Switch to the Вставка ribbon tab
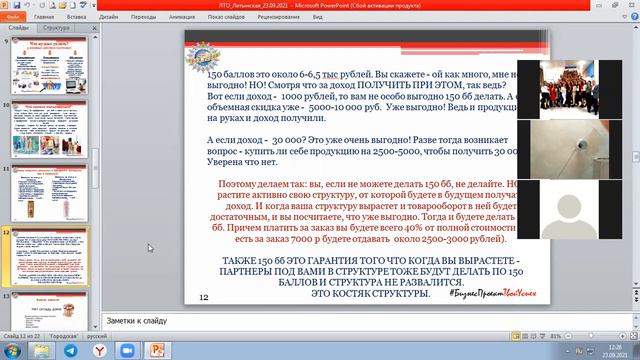The image size is (640, 360). [76, 17]
